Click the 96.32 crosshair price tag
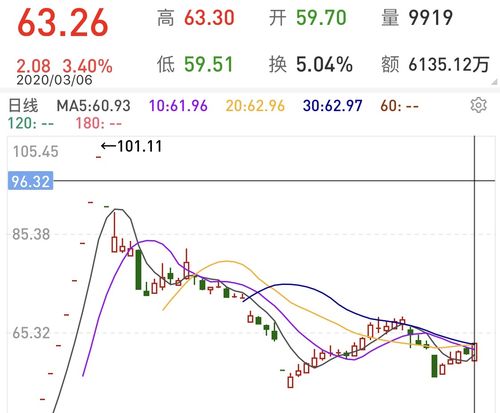 [30, 181]
